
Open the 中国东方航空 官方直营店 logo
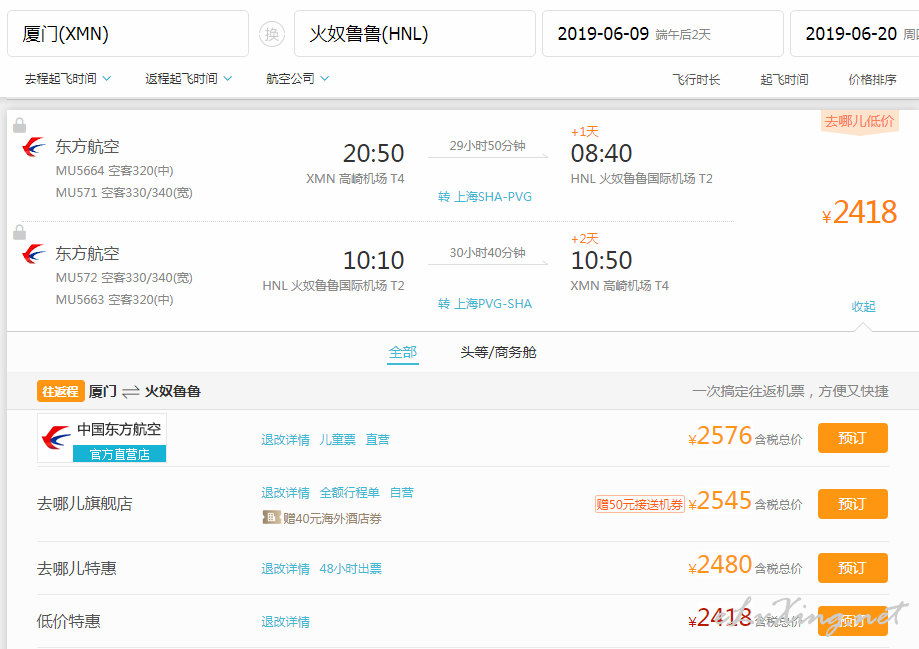tap(102, 438)
